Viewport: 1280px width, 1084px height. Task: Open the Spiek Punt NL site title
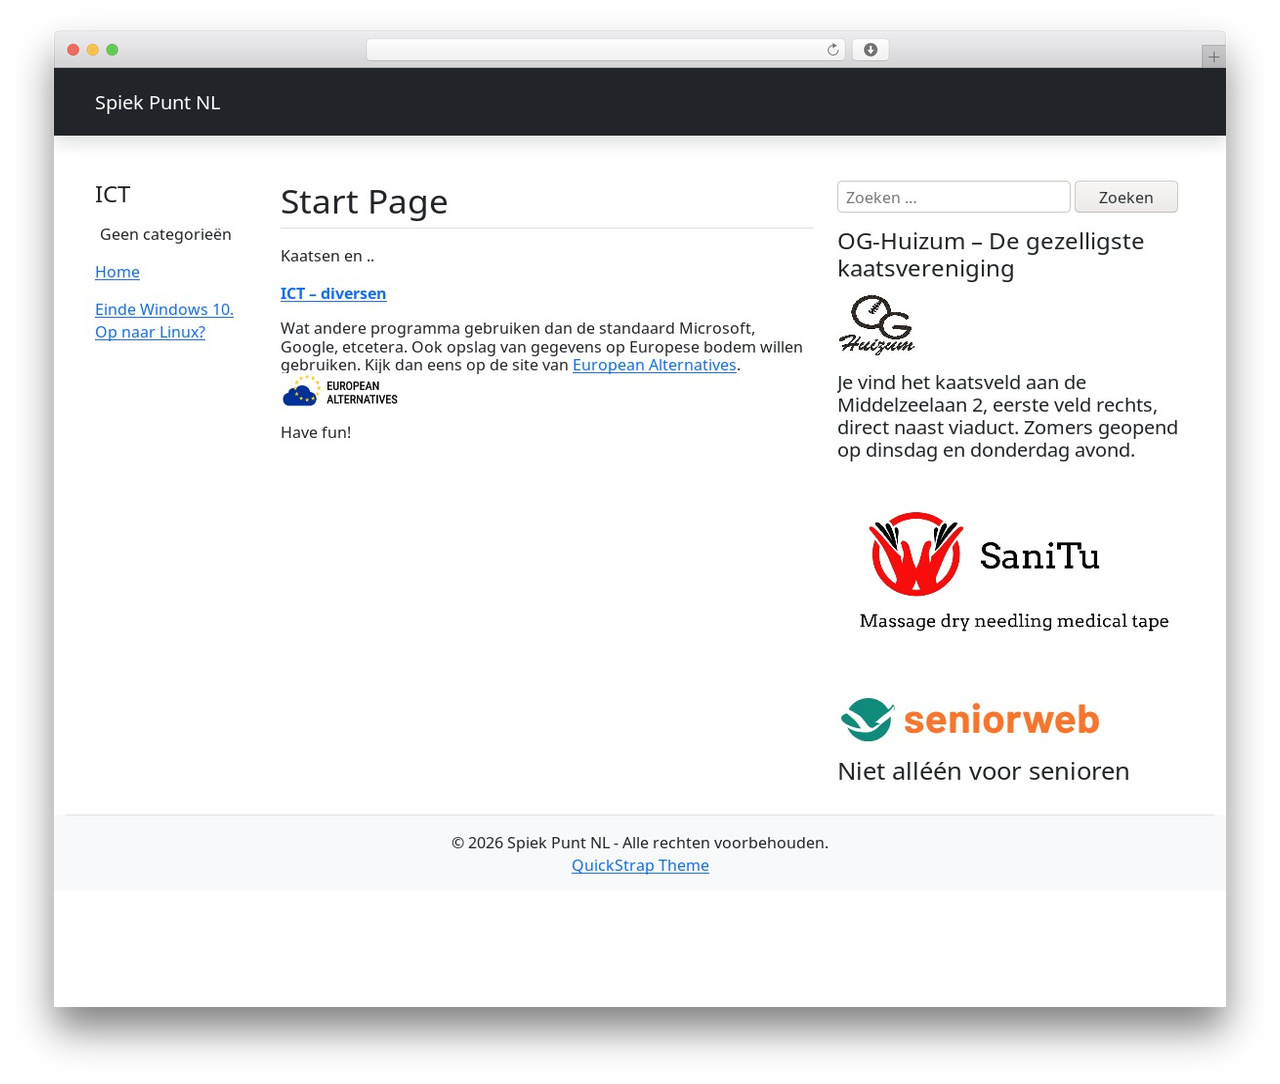(157, 102)
